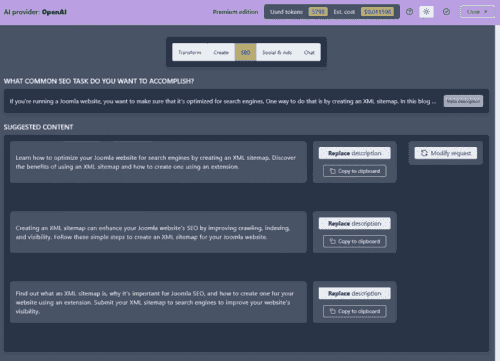The width and height of the screenshot is (500, 361).
Task: Switch to the Create tab
Action: 221,52
